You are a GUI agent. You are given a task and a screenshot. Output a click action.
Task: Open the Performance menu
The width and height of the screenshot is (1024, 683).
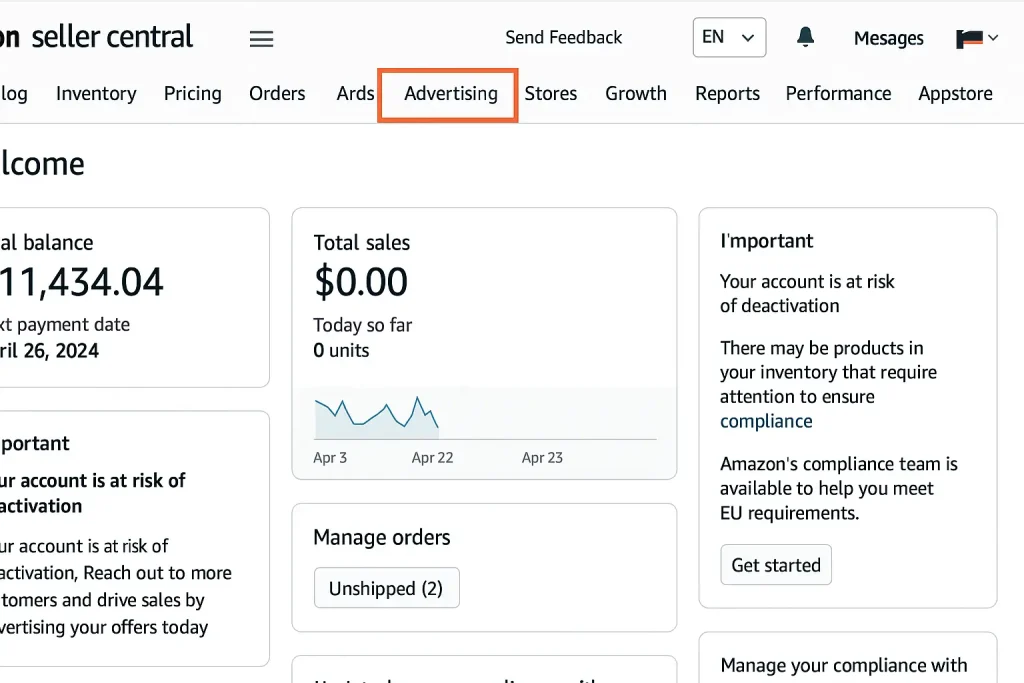(x=838, y=94)
